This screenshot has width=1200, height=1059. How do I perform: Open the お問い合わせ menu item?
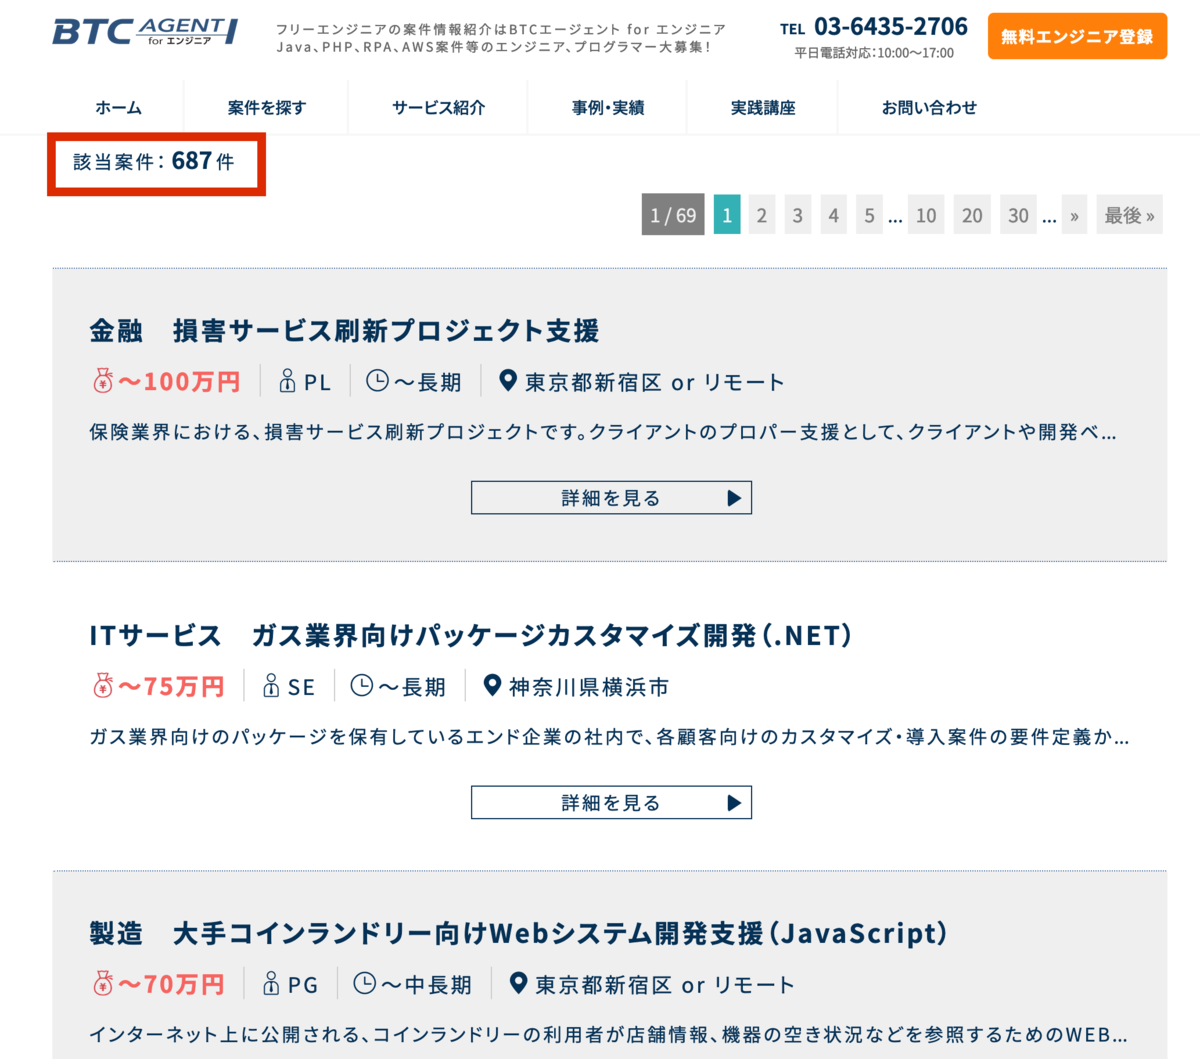(929, 107)
